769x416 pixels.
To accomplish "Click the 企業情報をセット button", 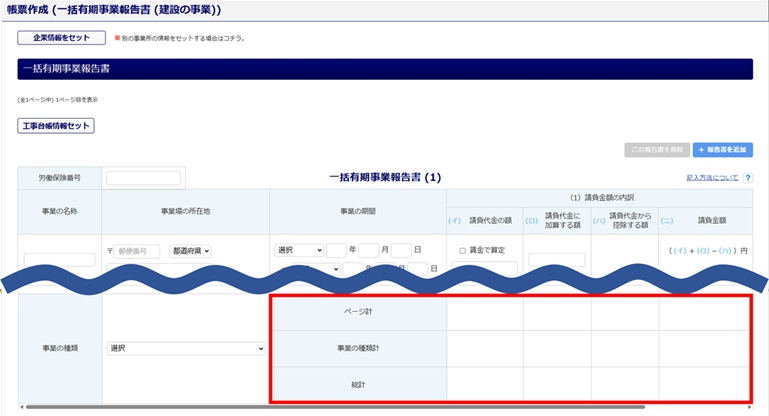I will click(x=61, y=38).
